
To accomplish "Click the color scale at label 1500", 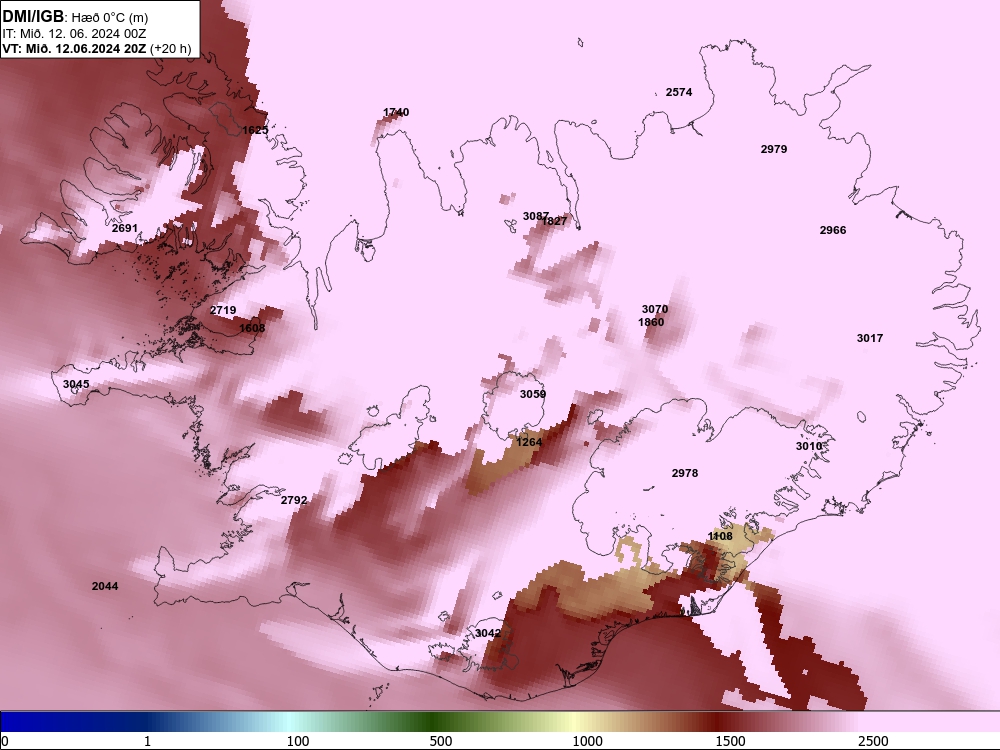I will (730, 741).
